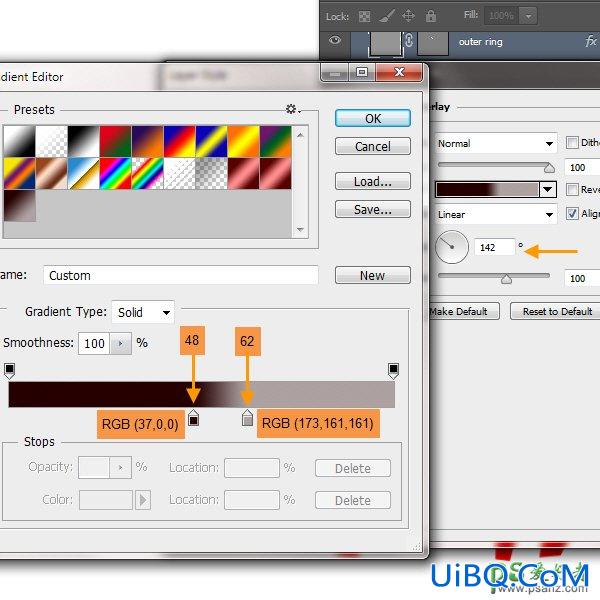Adjust the opacity slider handle in Layer Style

pyautogui.click(x=549, y=168)
